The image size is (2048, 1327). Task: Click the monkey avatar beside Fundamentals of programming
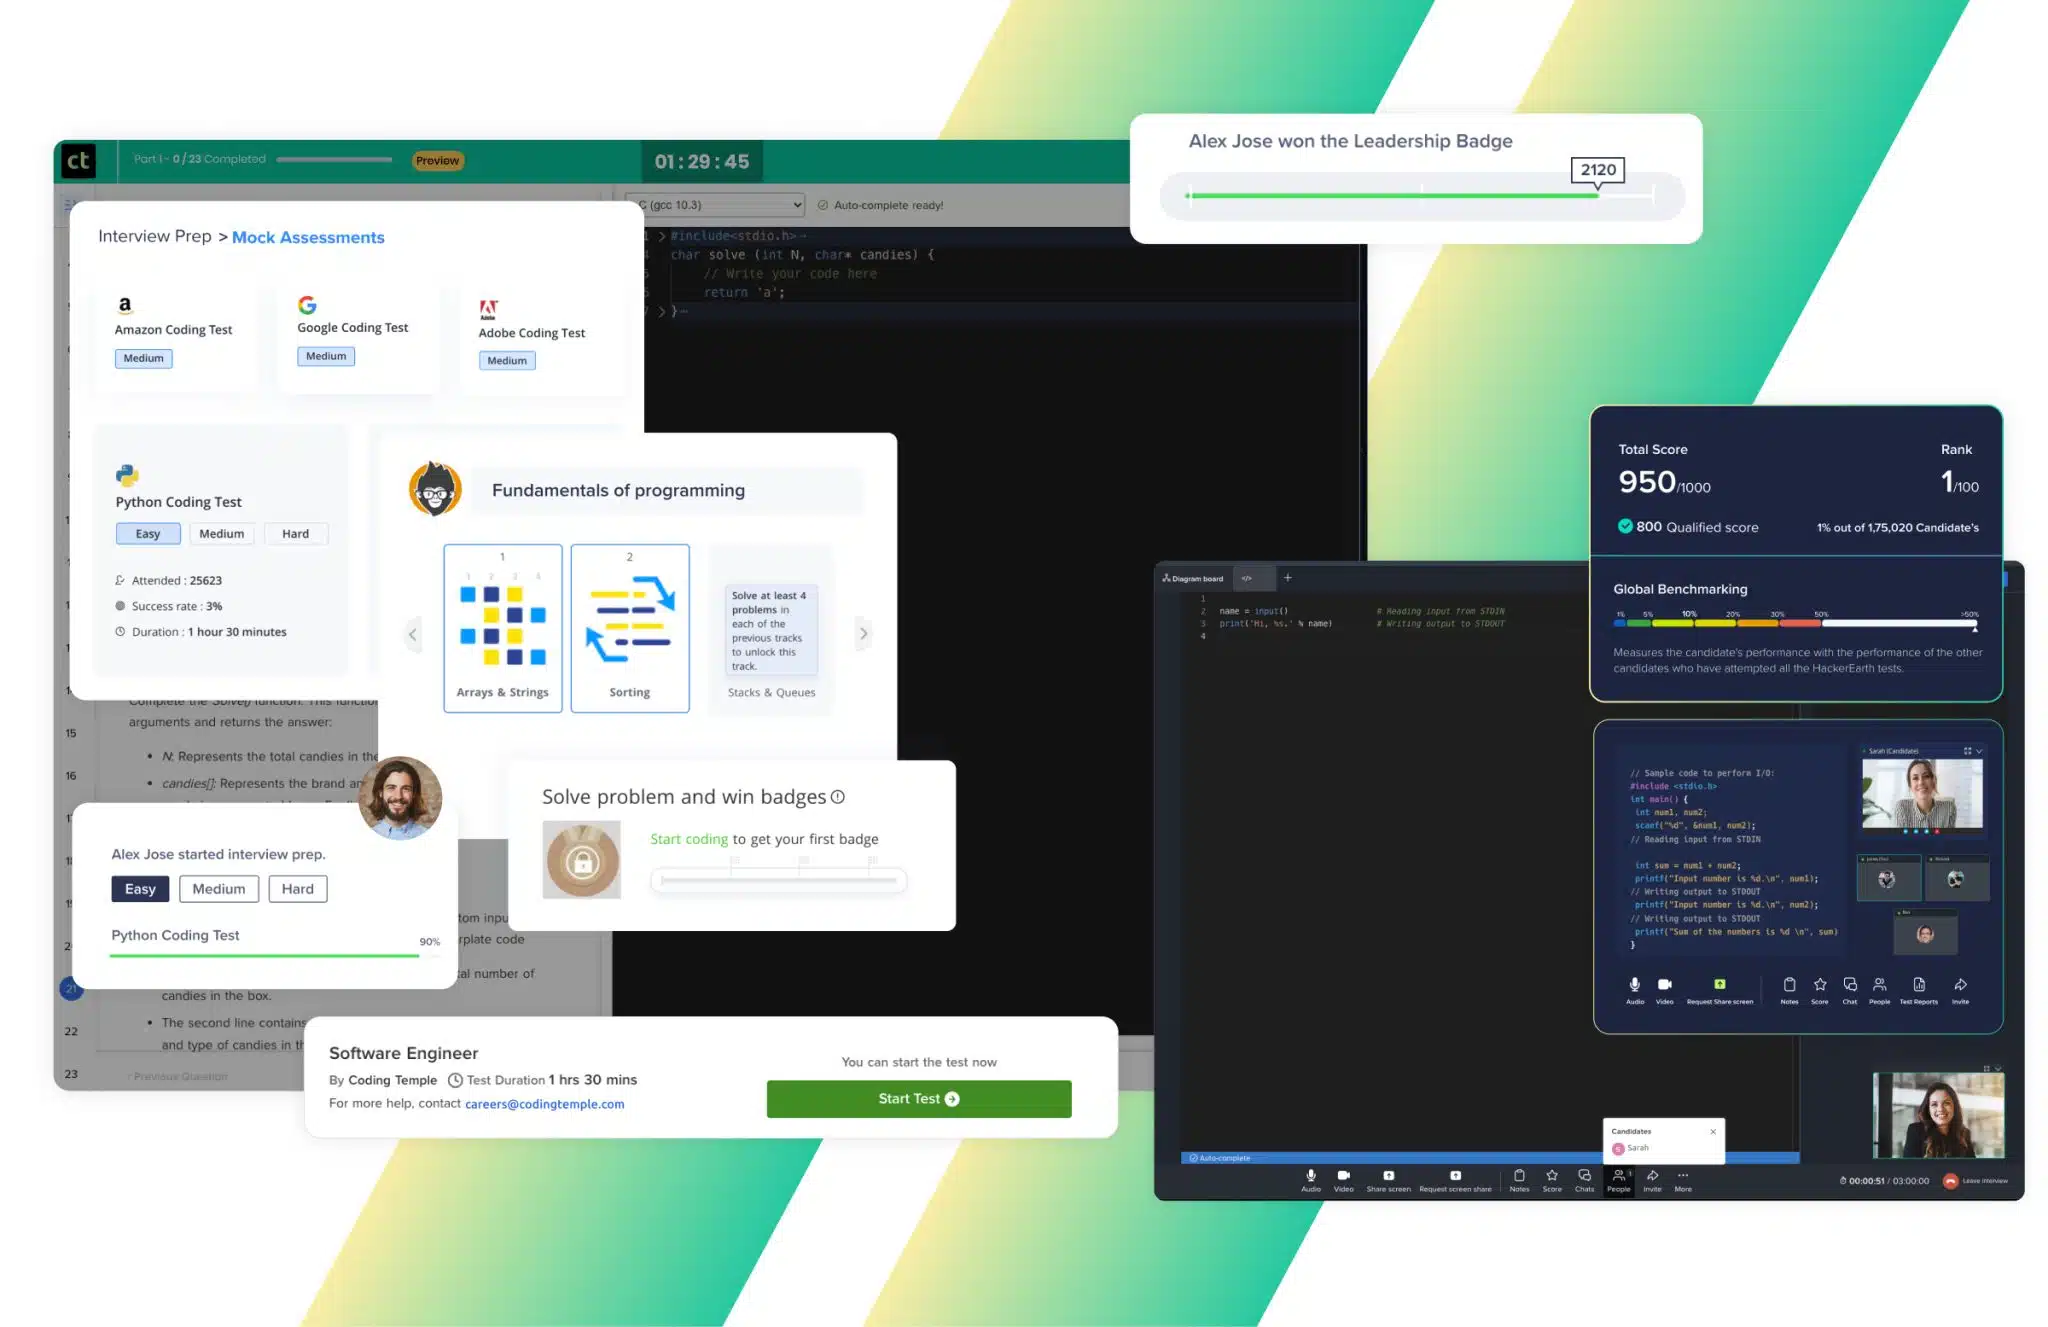pyautogui.click(x=435, y=489)
